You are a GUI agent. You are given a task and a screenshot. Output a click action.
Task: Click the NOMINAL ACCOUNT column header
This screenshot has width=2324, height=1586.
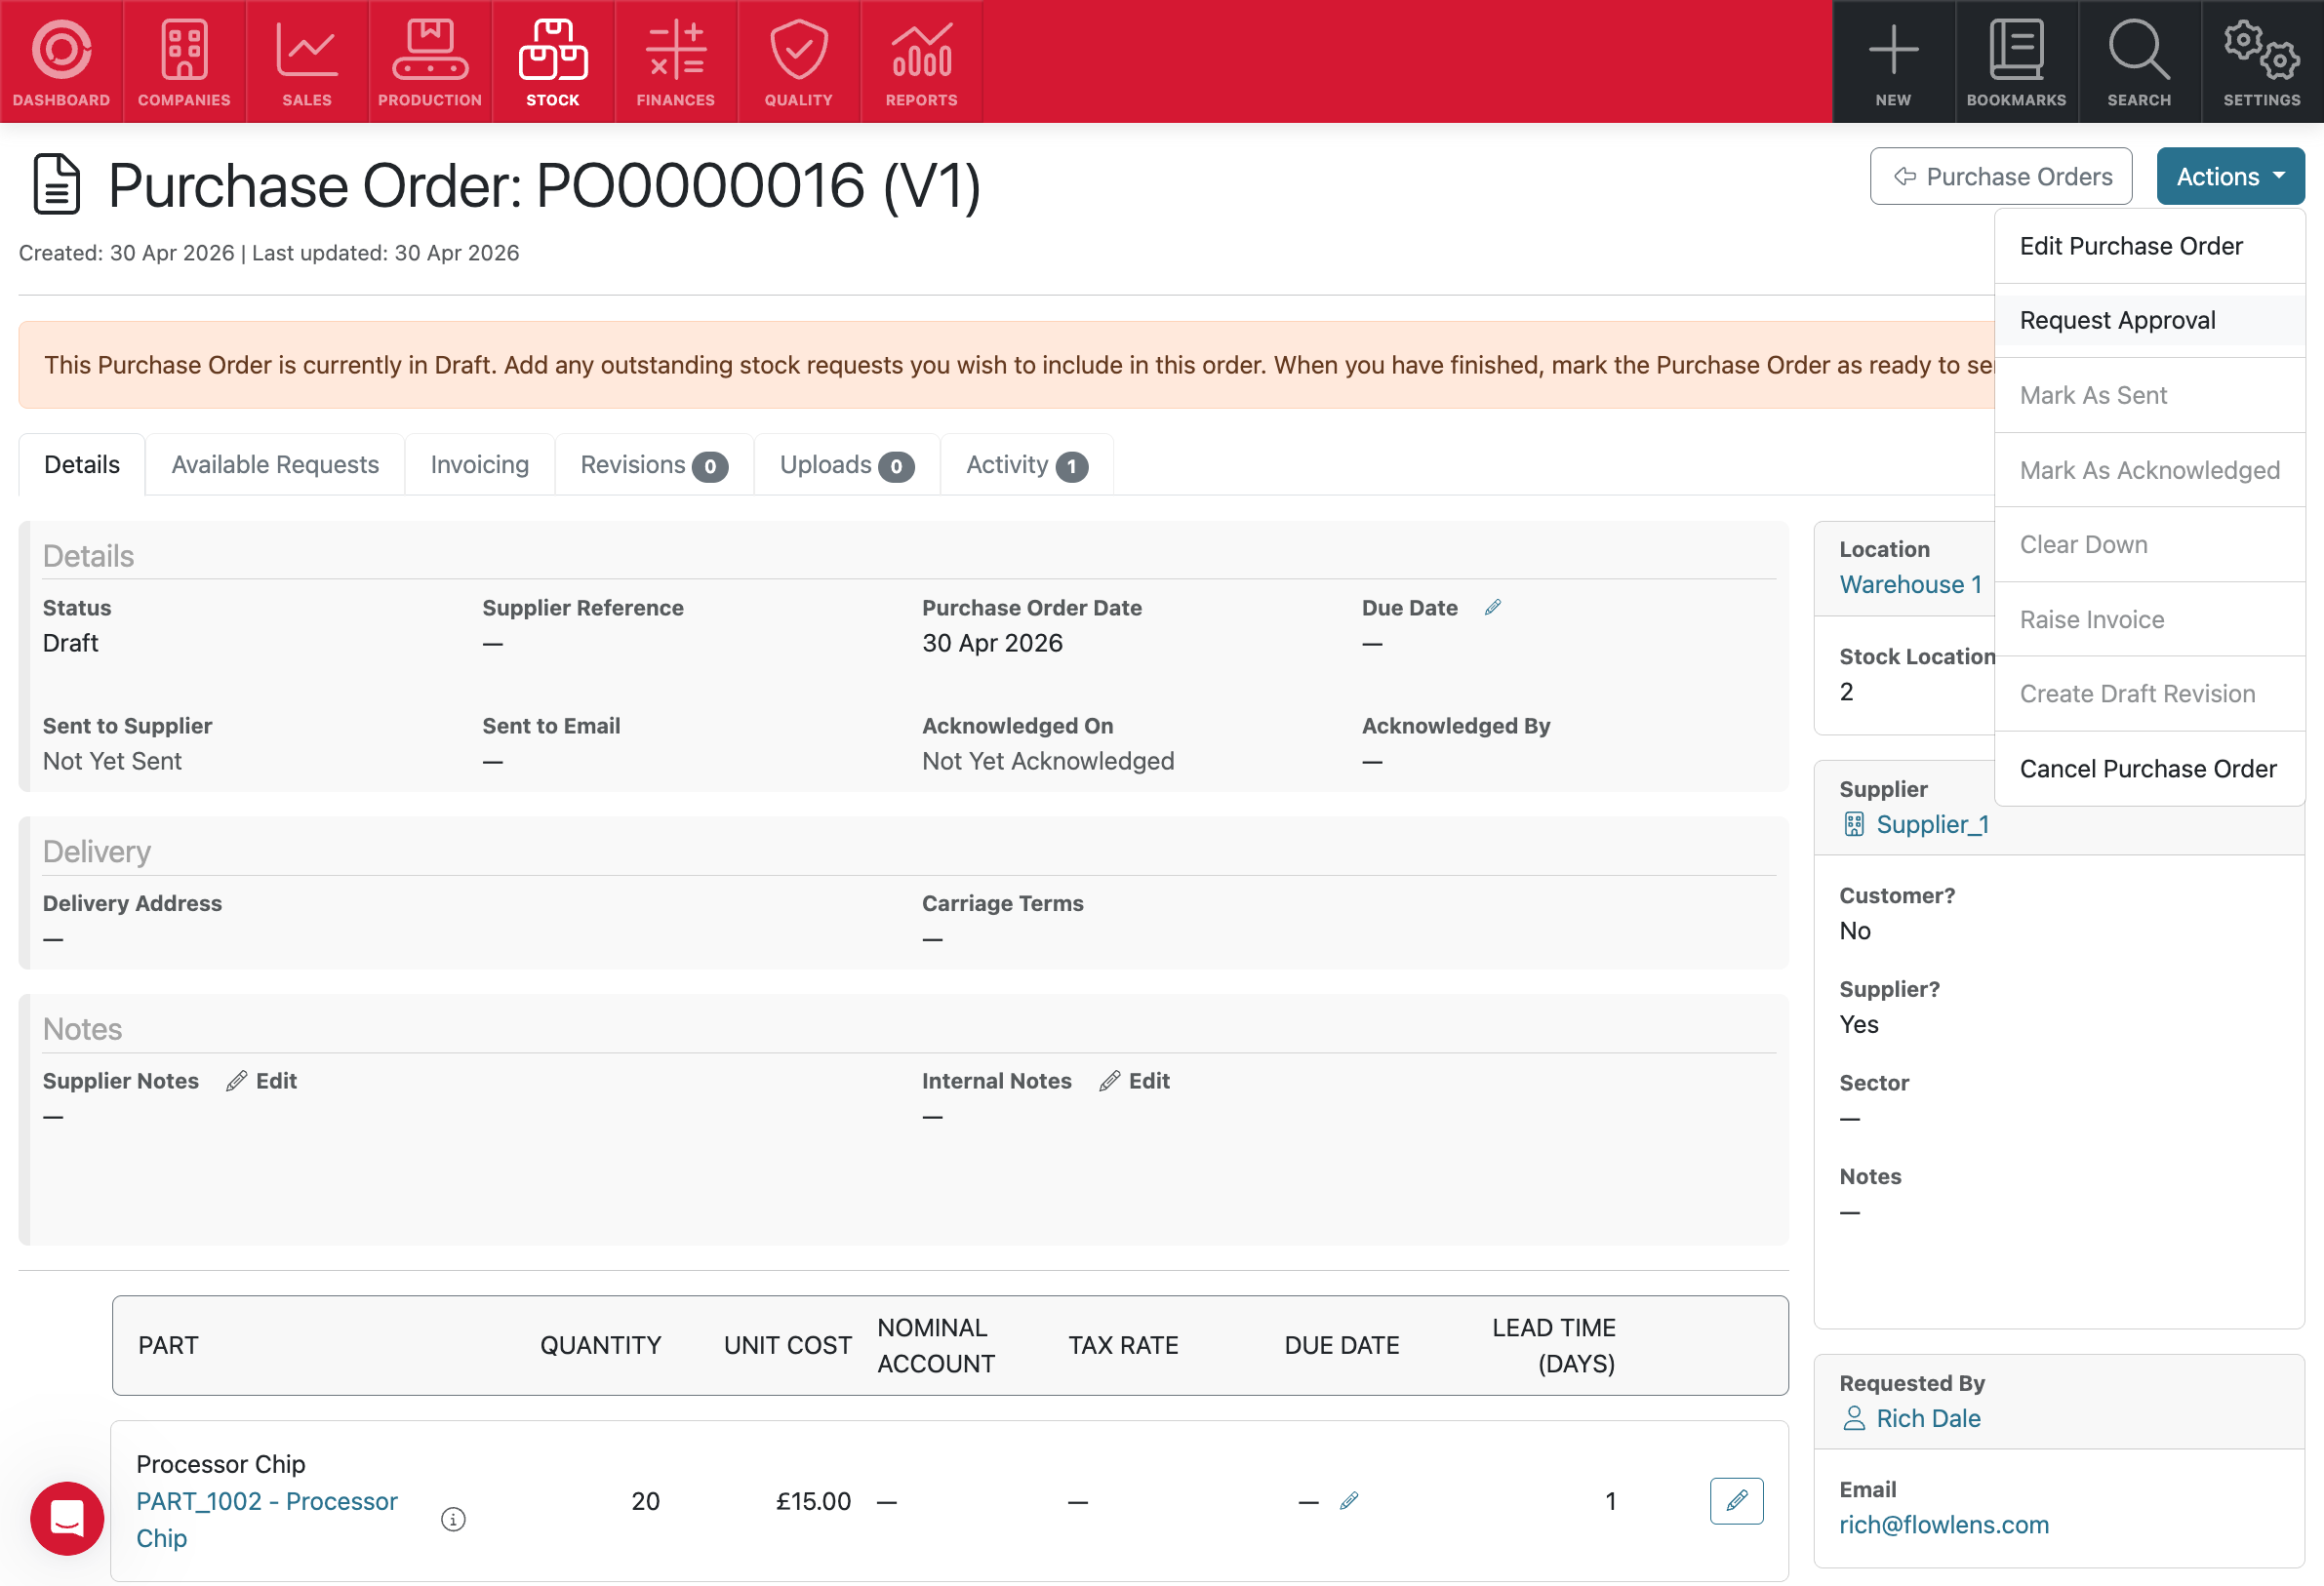tap(936, 1345)
